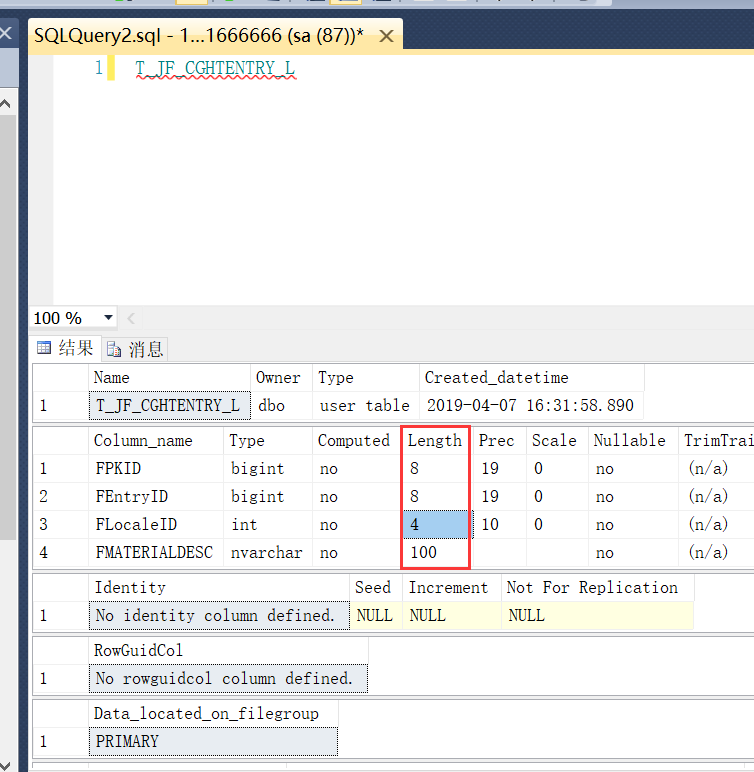Viewport: 754px width, 772px height.
Task: Select the (n/a) cell in FMATERIALDESC row
Action: (717, 552)
